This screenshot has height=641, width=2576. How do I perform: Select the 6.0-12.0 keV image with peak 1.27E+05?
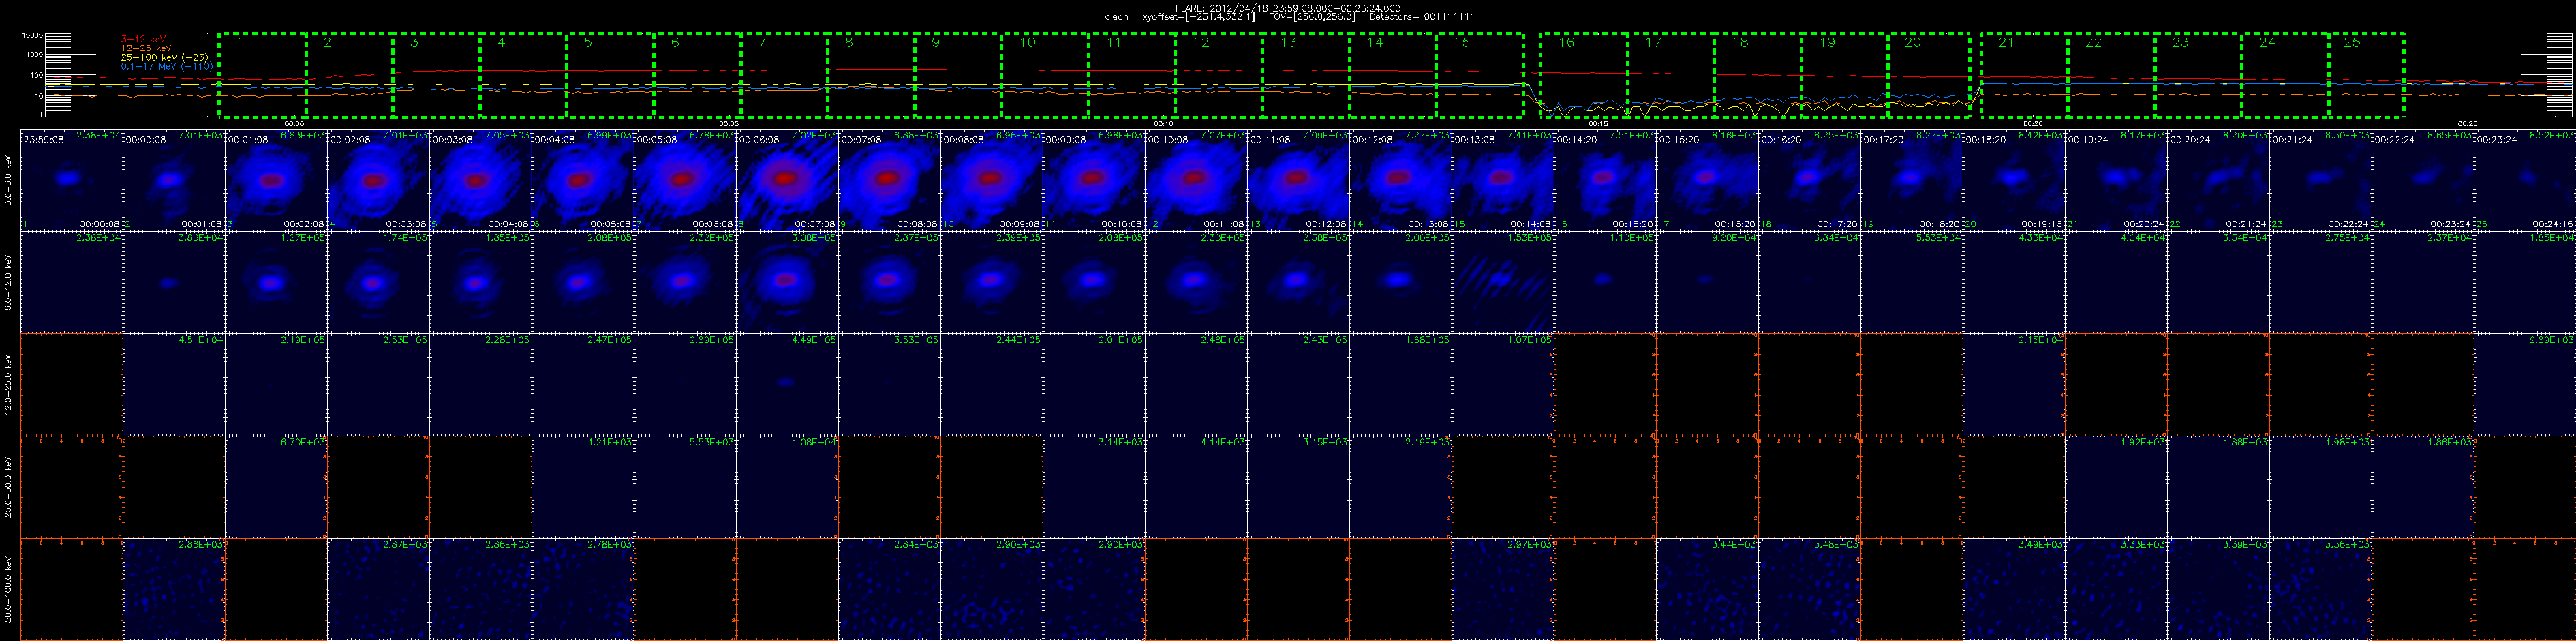point(275,282)
